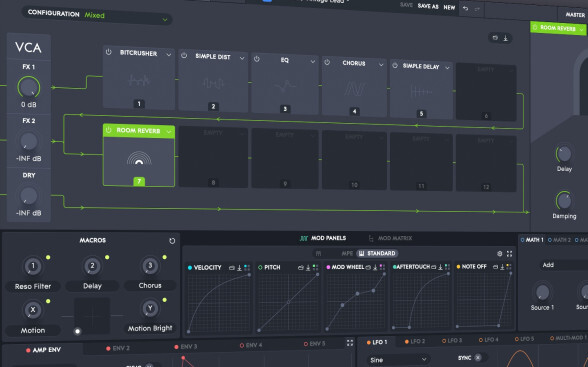Open Bitcrusher effect type dropdown arrow
This screenshot has height=367, width=588.
pyautogui.click(x=169, y=55)
